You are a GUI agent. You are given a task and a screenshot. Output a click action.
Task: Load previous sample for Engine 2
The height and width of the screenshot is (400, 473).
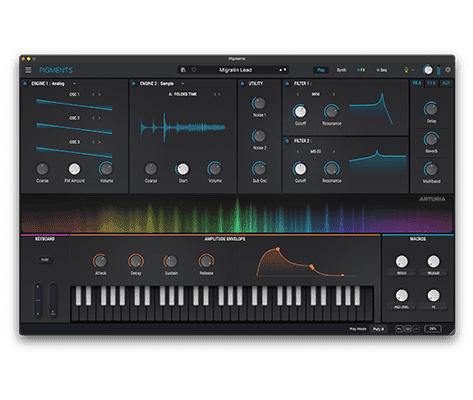click(x=215, y=94)
